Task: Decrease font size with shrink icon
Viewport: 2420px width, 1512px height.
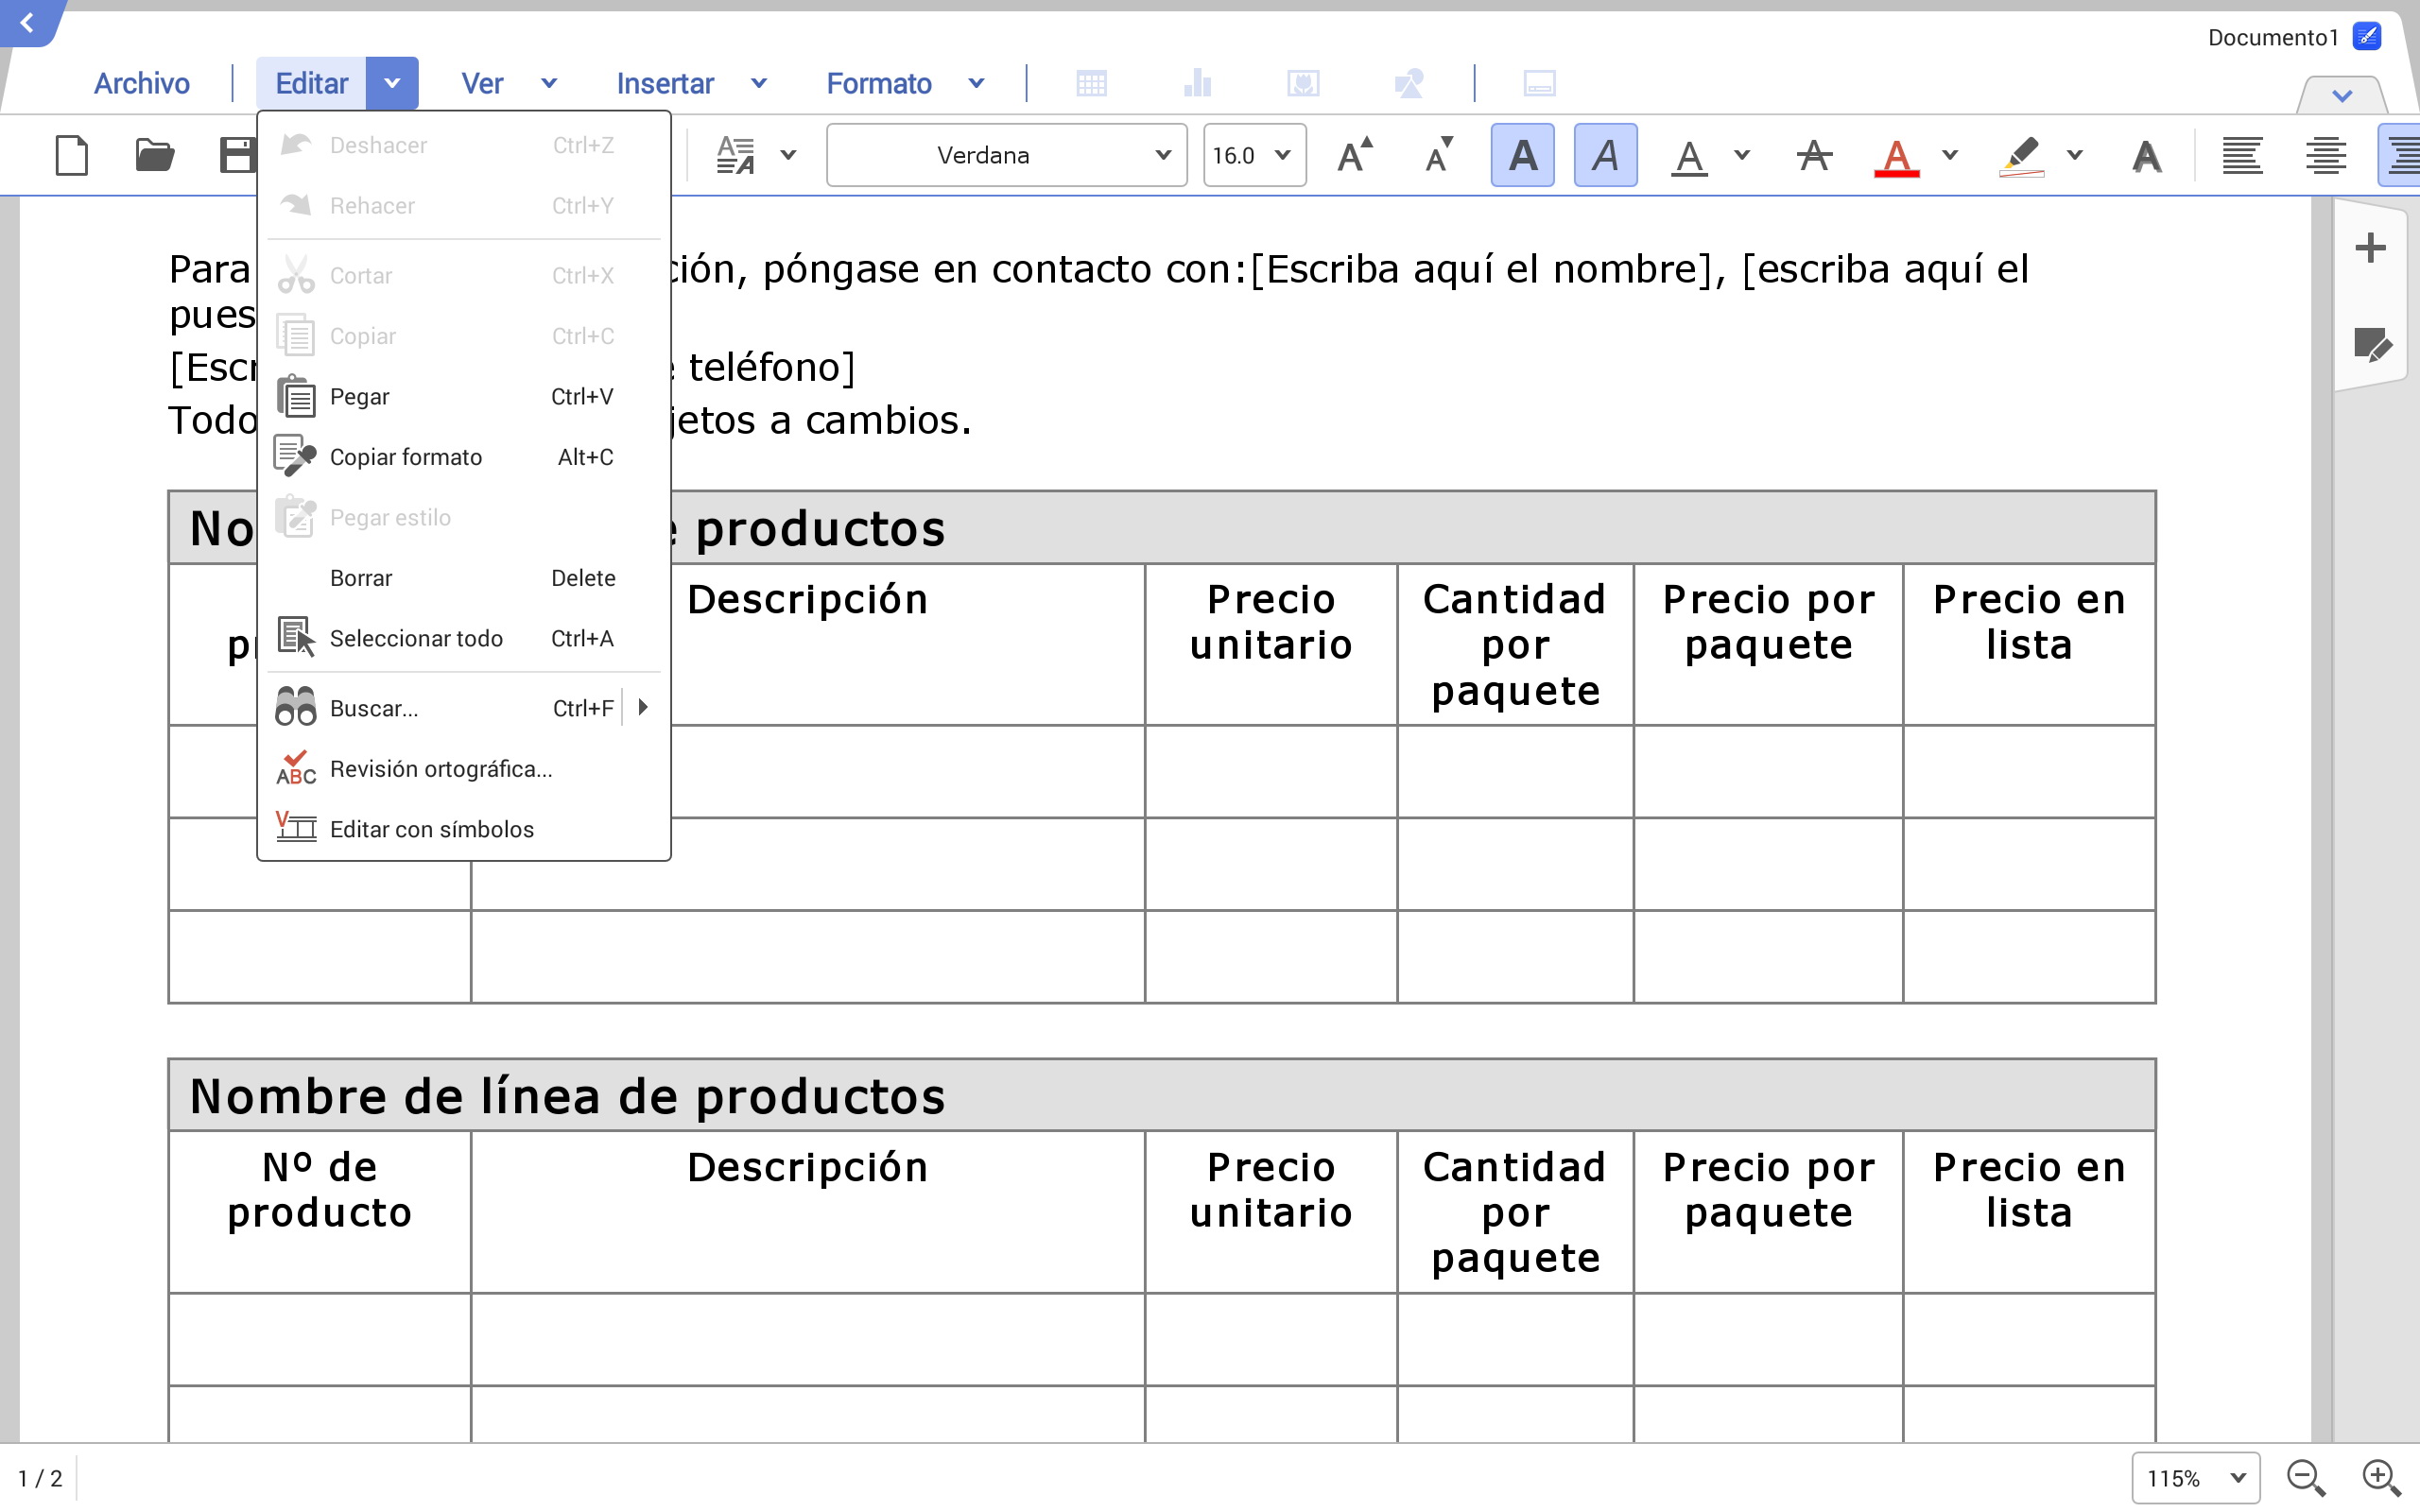Action: point(1438,155)
